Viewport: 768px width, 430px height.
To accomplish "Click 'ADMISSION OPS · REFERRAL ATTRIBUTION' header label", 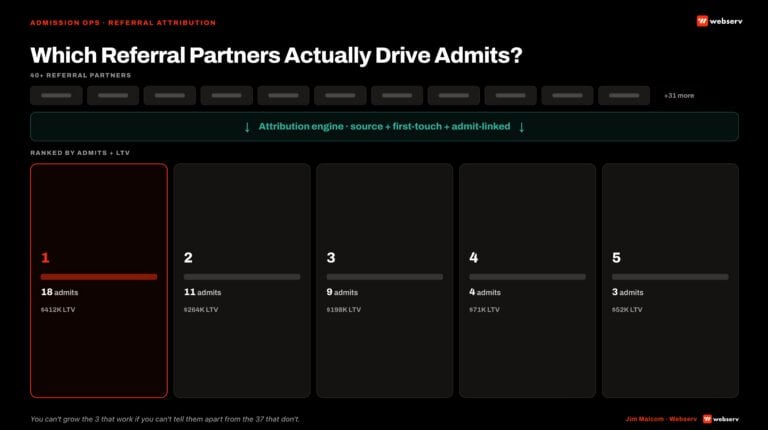I will pos(123,23).
